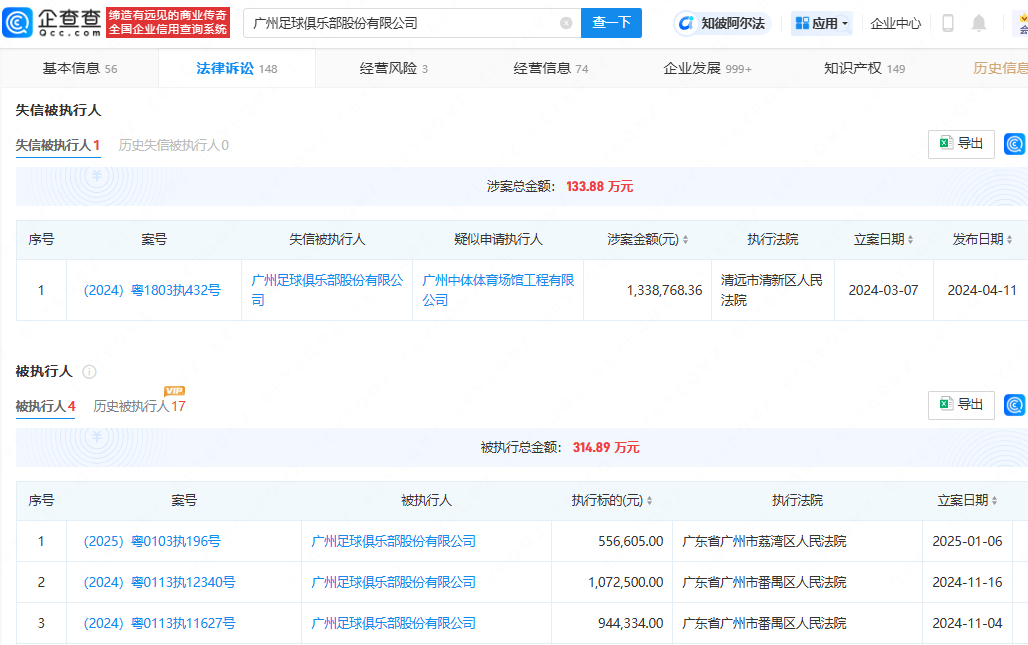Open the 知彼阿尔法 assistant icon
This screenshot has width=1028, height=645.
[x=686, y=24]
